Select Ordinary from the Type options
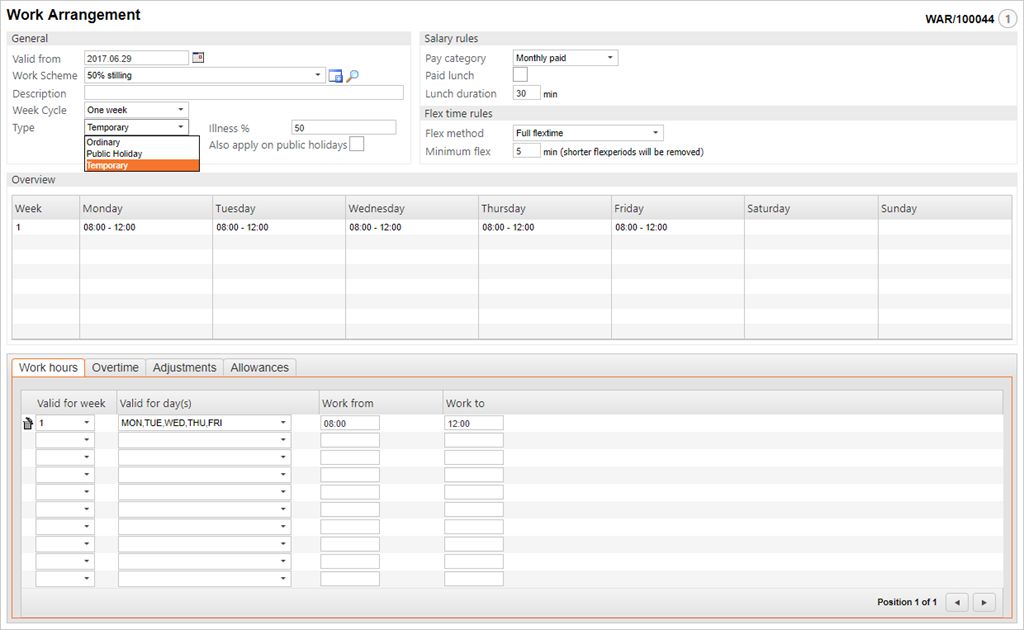Image resolution: width=1024 pixels, height=630 pixels. pyautogui.click(x=103, y=142)
